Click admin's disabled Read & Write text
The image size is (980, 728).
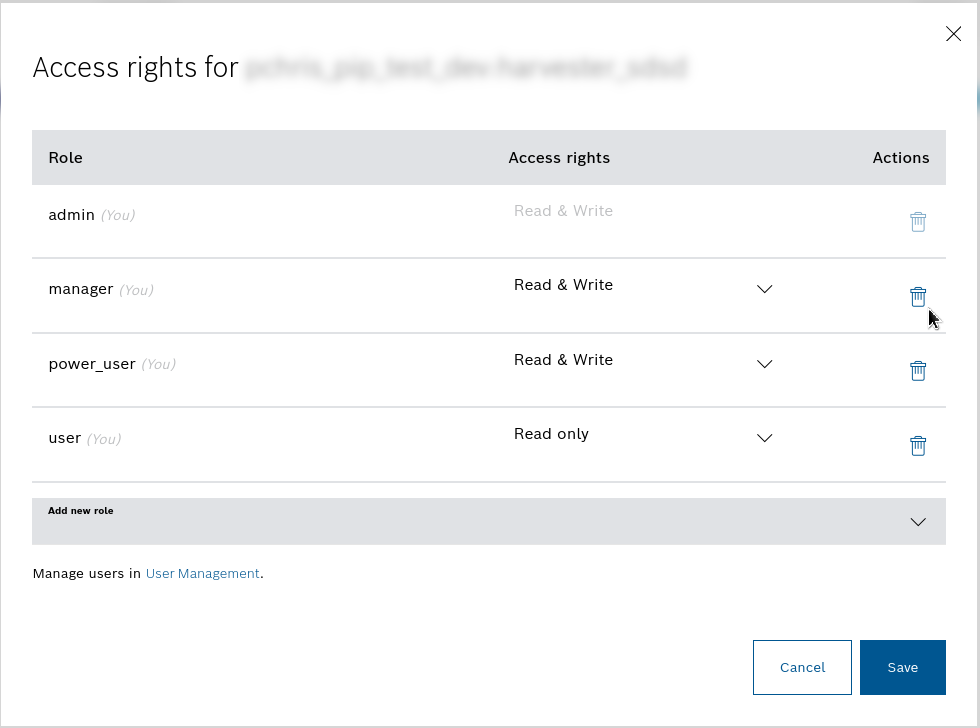pos(563,211)
